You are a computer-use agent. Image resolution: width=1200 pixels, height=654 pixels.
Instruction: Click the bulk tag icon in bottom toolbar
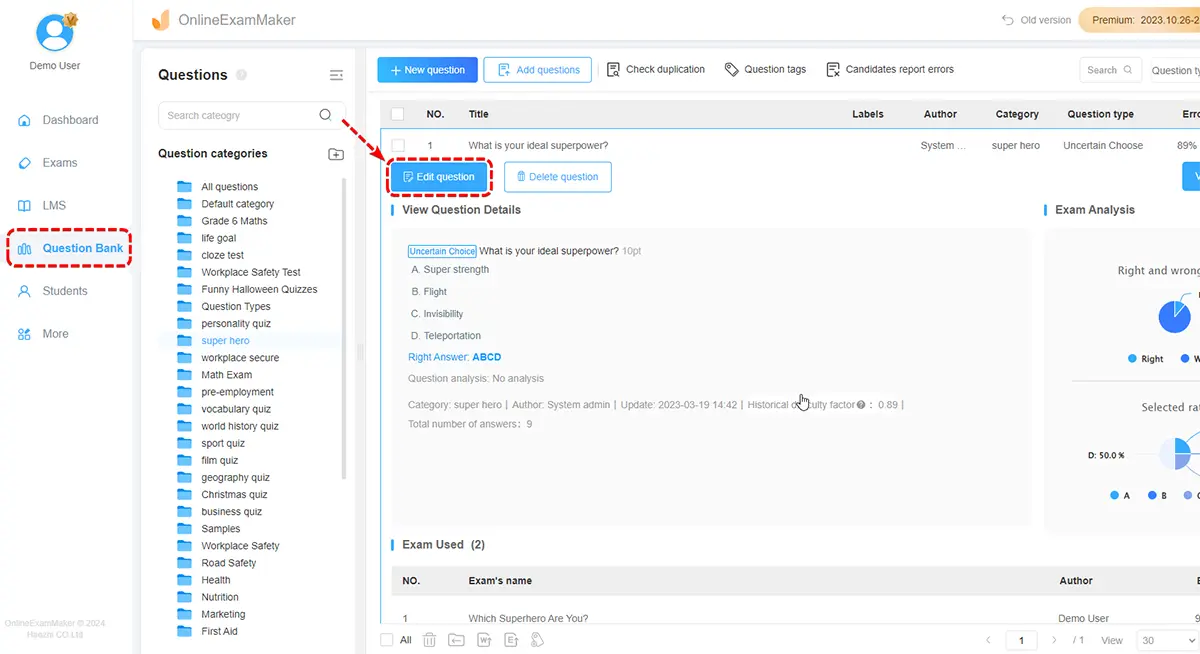[x=538, y=640]
